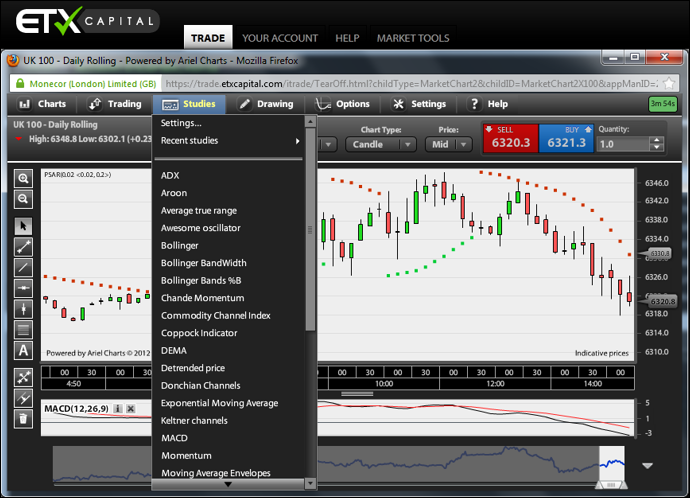Click the green 3m 54s timer badge
The image size is (690, 498).
tap(663, 104)
